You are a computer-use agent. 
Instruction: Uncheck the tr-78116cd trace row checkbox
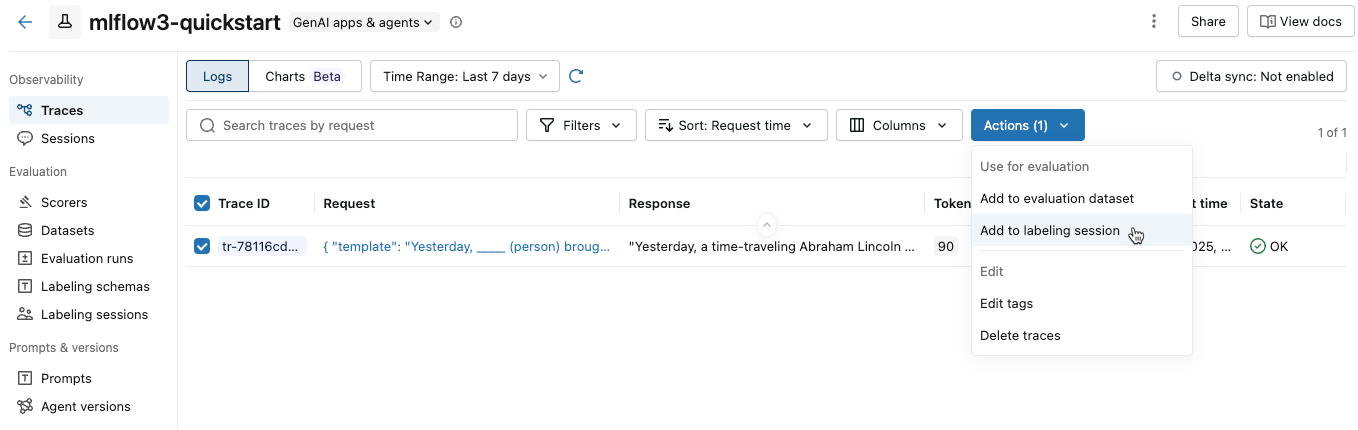pos(202,246)
